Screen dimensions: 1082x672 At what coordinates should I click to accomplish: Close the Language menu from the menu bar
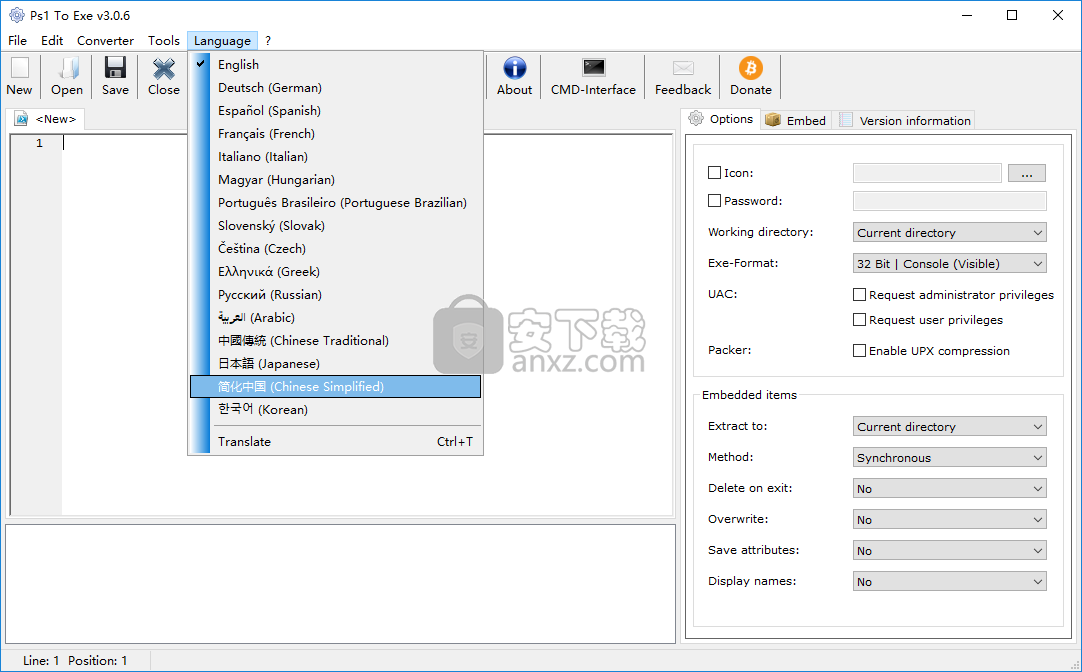(222, 41)
